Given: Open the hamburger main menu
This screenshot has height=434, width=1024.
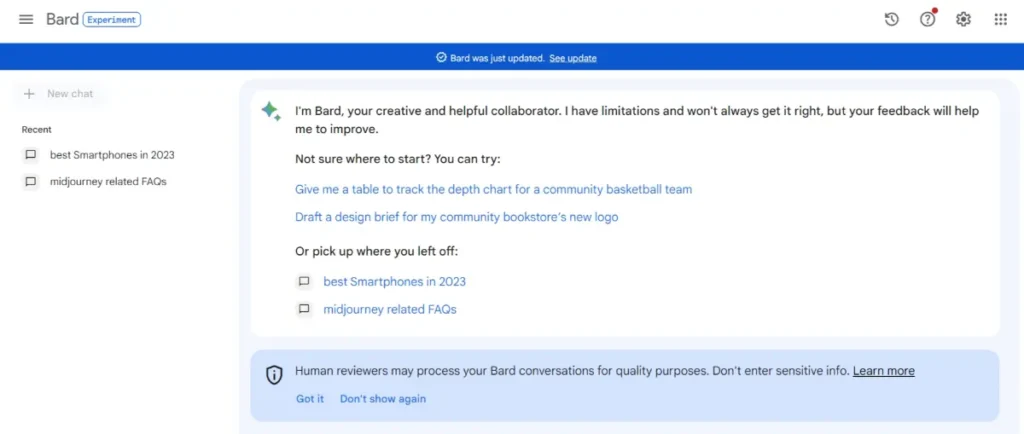Looking at the screenshot, I should (26, 20).
